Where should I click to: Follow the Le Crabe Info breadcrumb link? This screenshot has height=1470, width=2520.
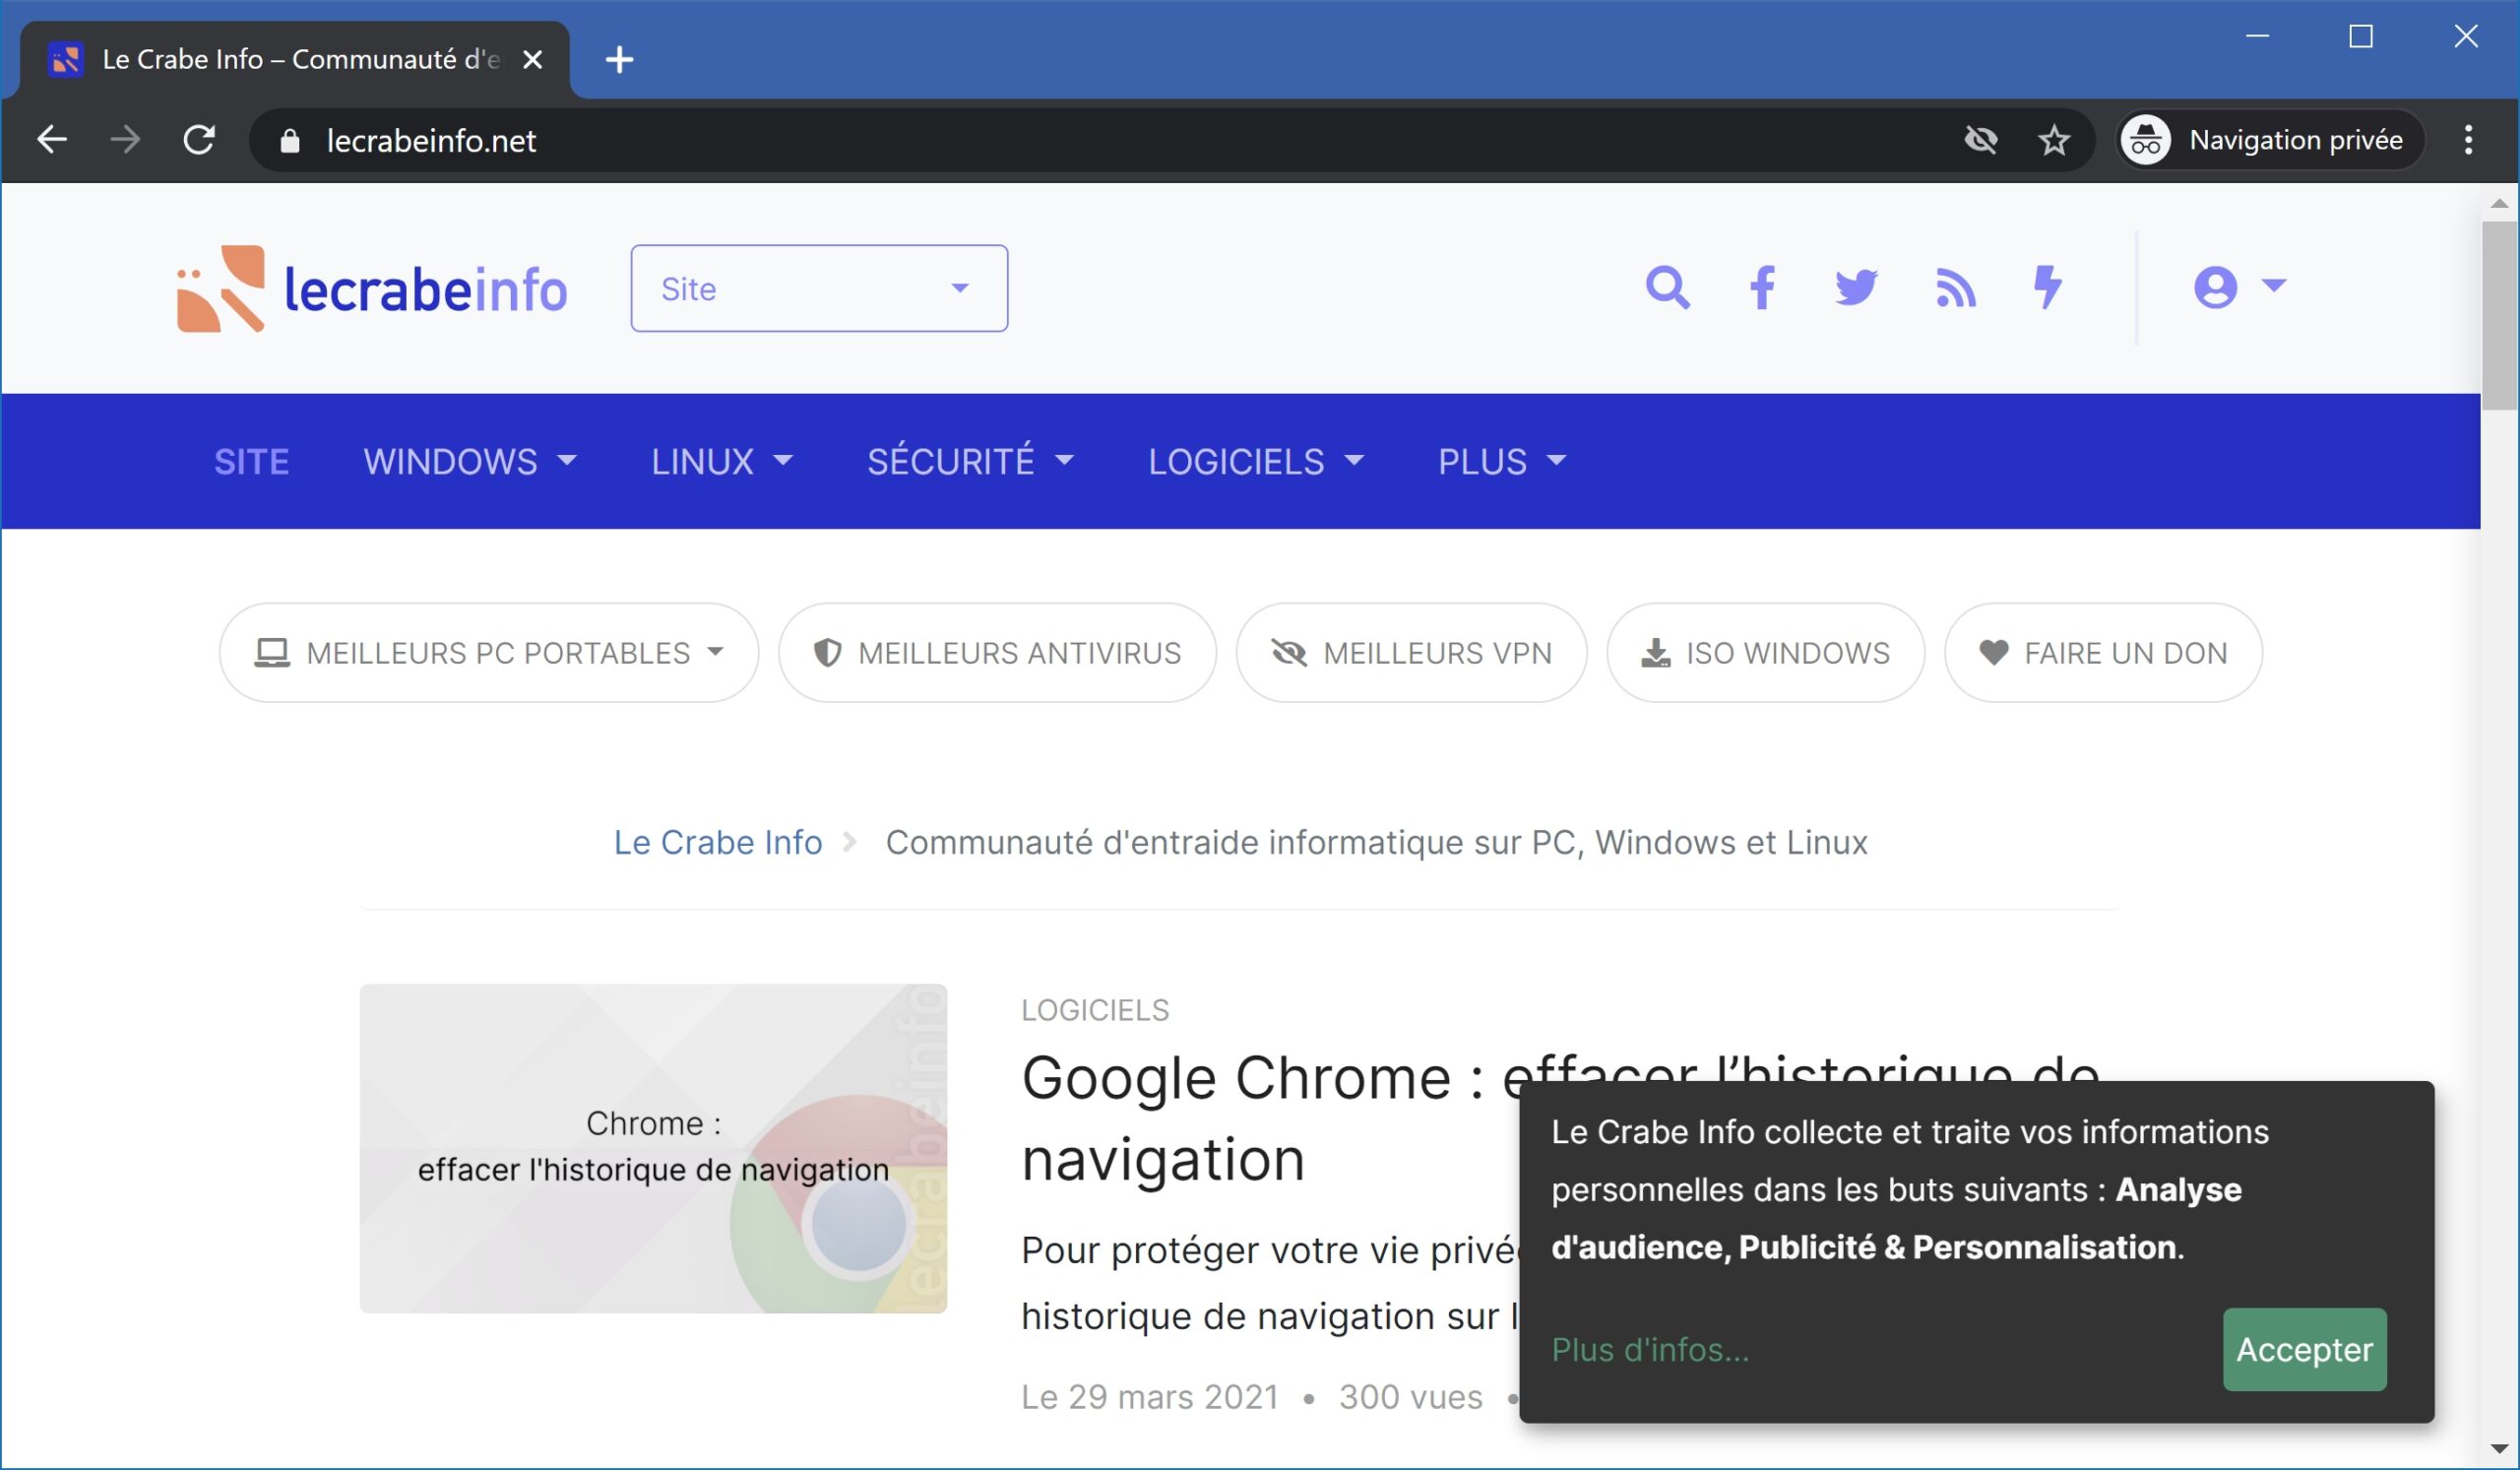pos(718,842)
